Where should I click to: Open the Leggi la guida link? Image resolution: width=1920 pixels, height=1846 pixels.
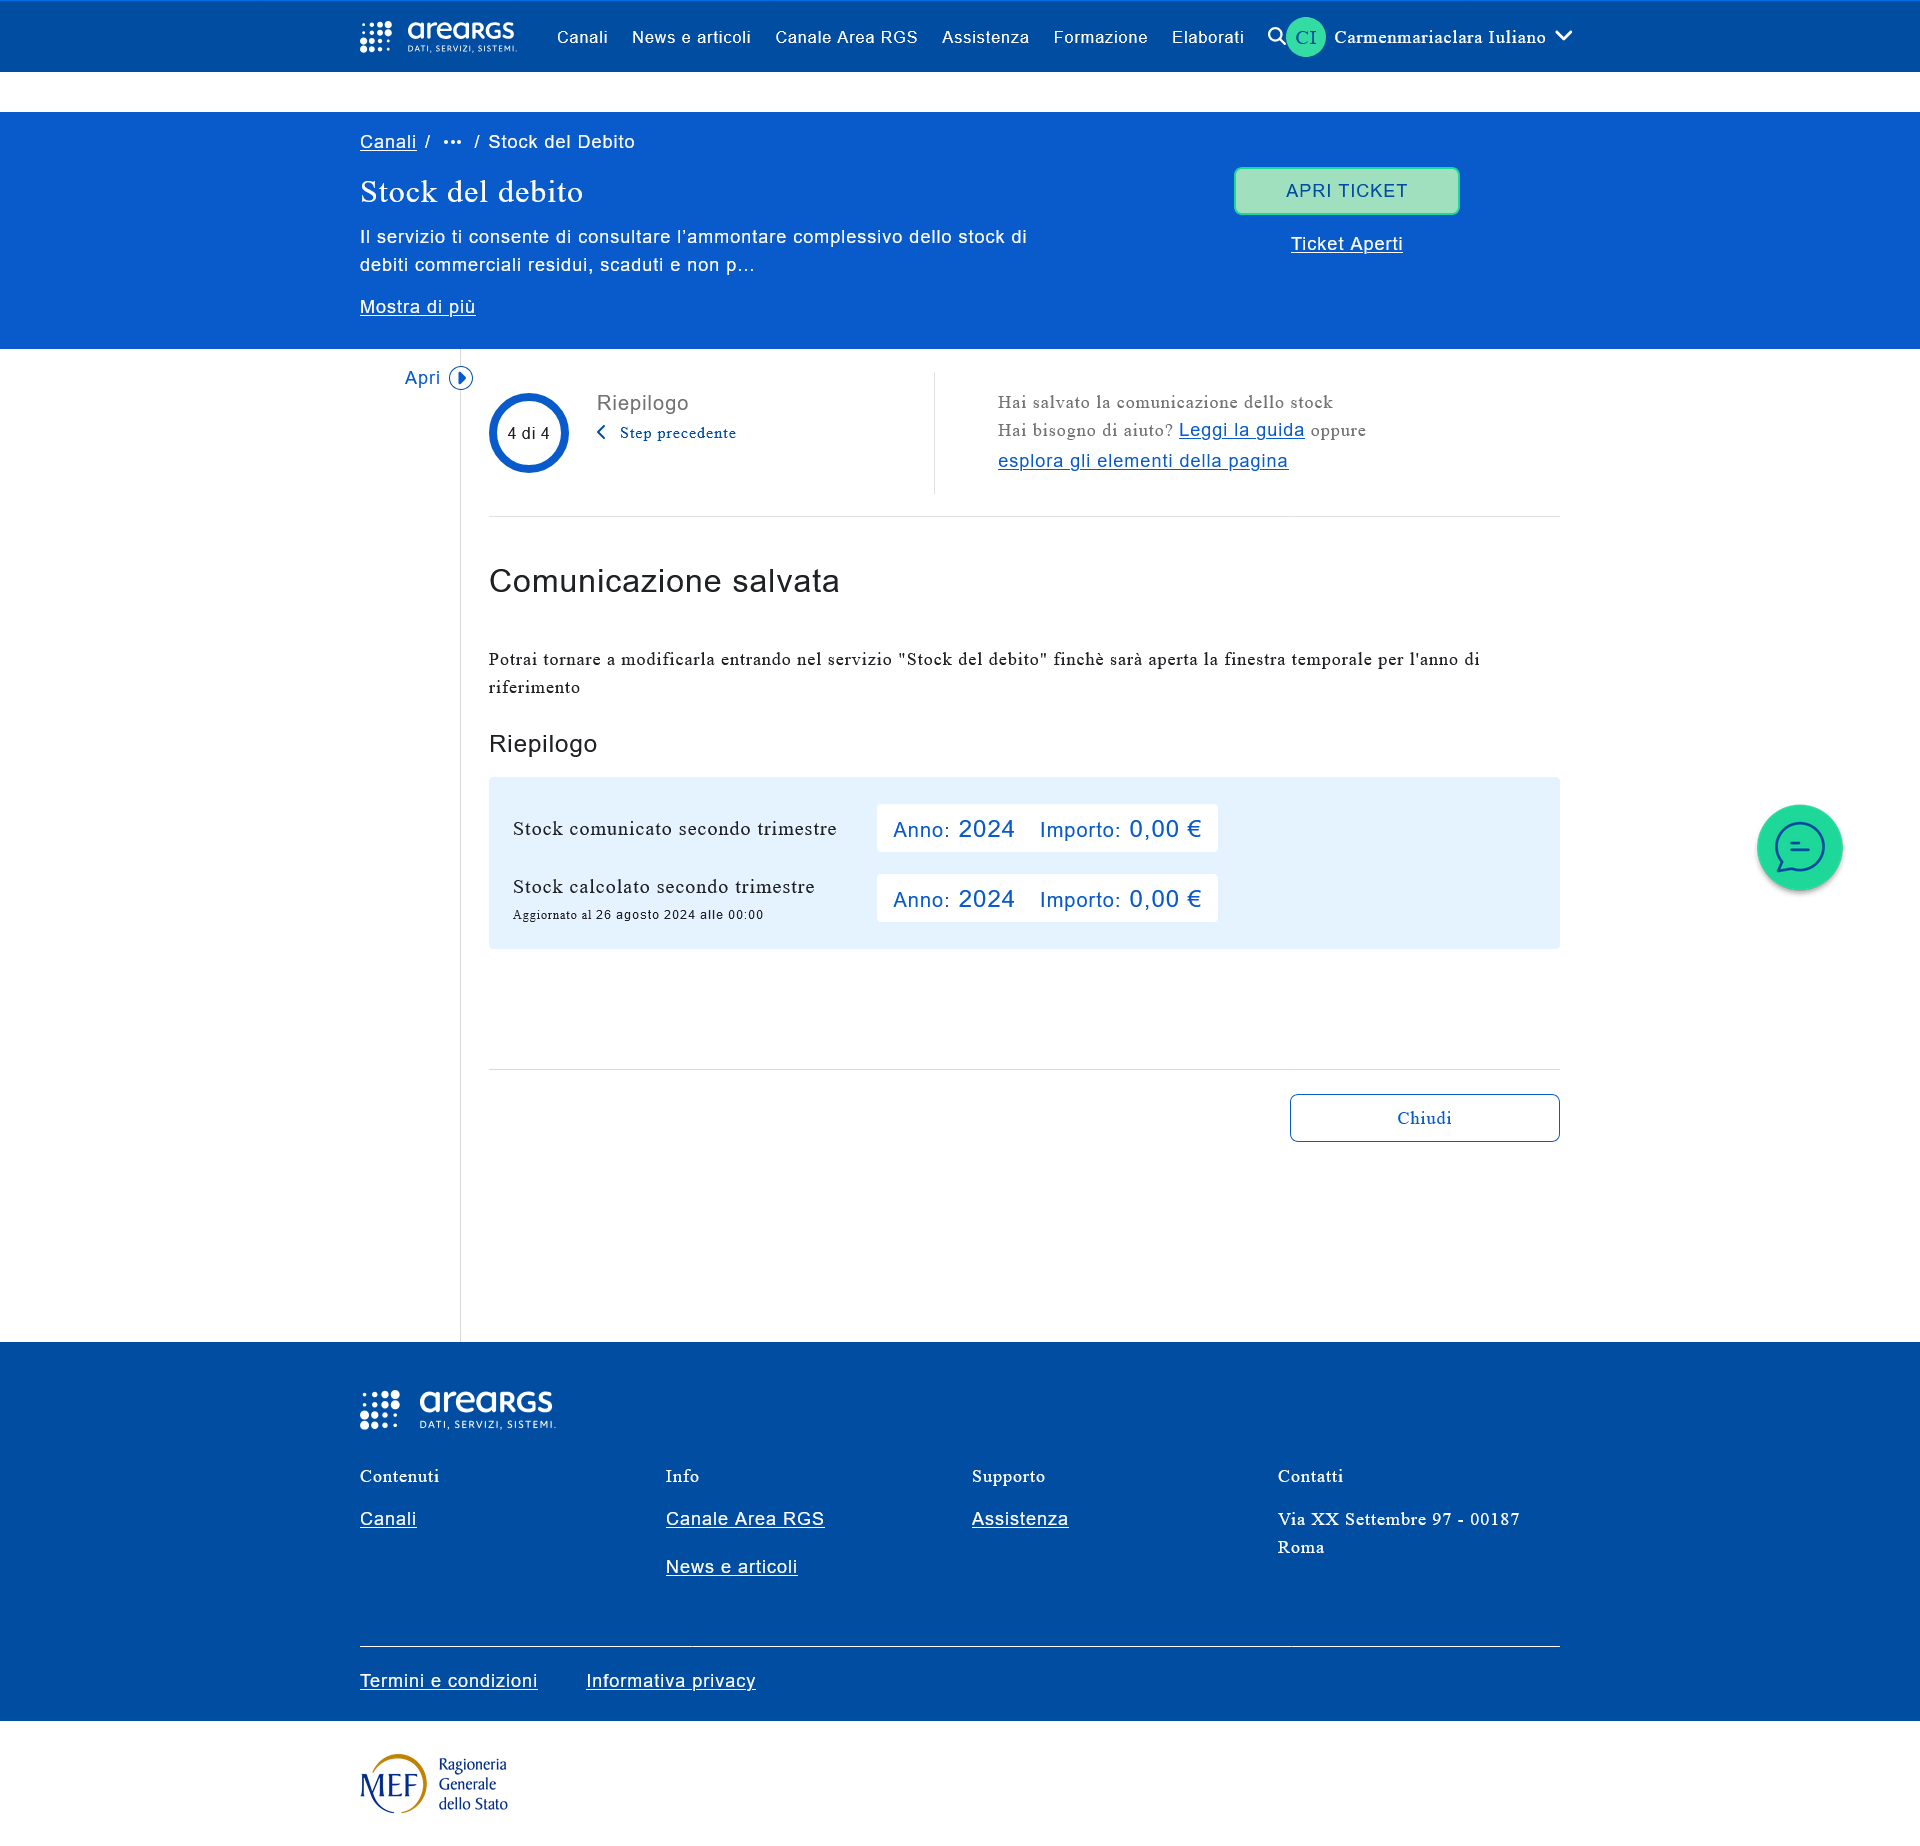tap(1241, 430)
